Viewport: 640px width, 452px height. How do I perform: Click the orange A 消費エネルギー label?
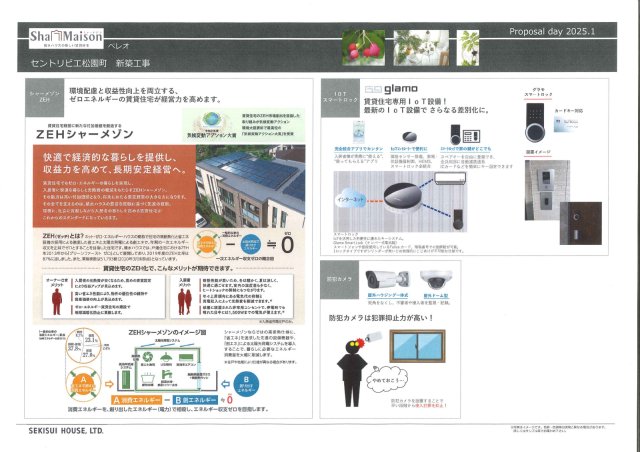[136, 399]
